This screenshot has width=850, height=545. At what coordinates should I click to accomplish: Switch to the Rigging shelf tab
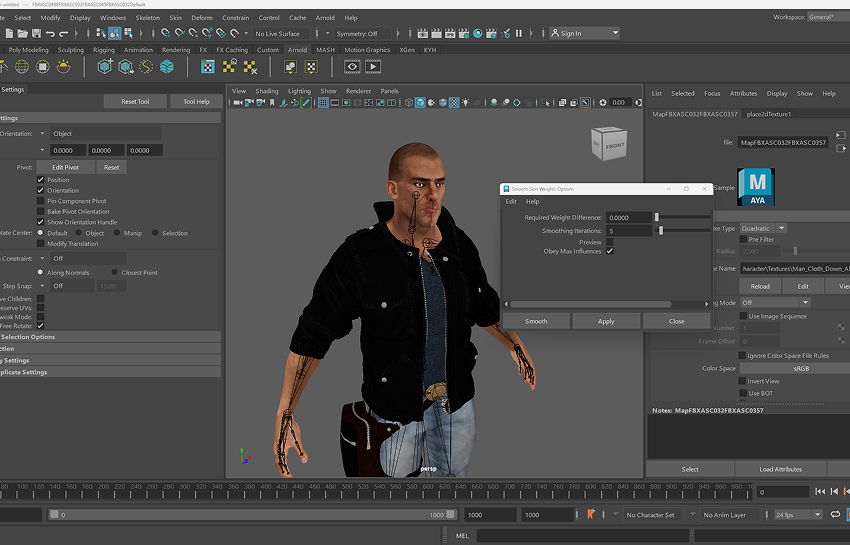point(104,49)
